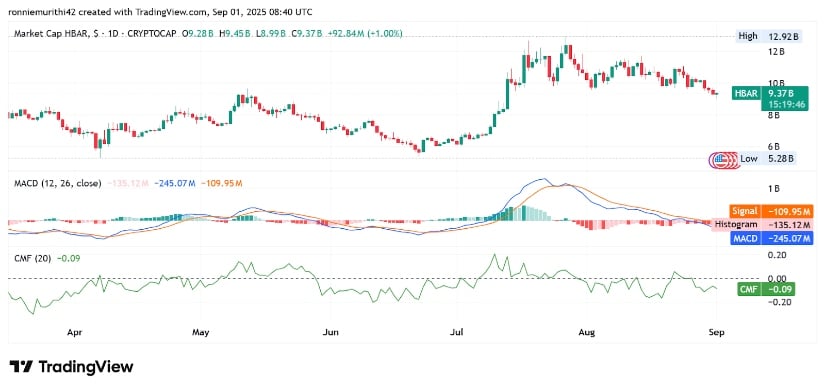
Task: Click the May label on time axis
Action: 200,332
